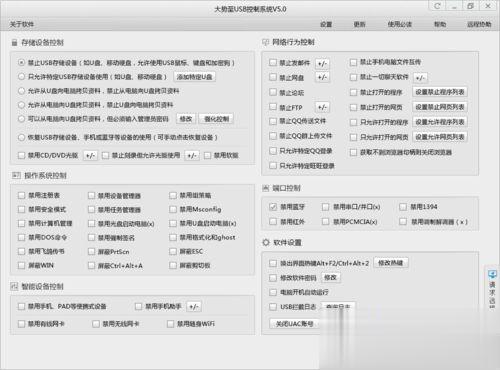Enable the 禁用有线网卡 checkbox
Viewport: 500px width, 370px height.
point(22,324)
